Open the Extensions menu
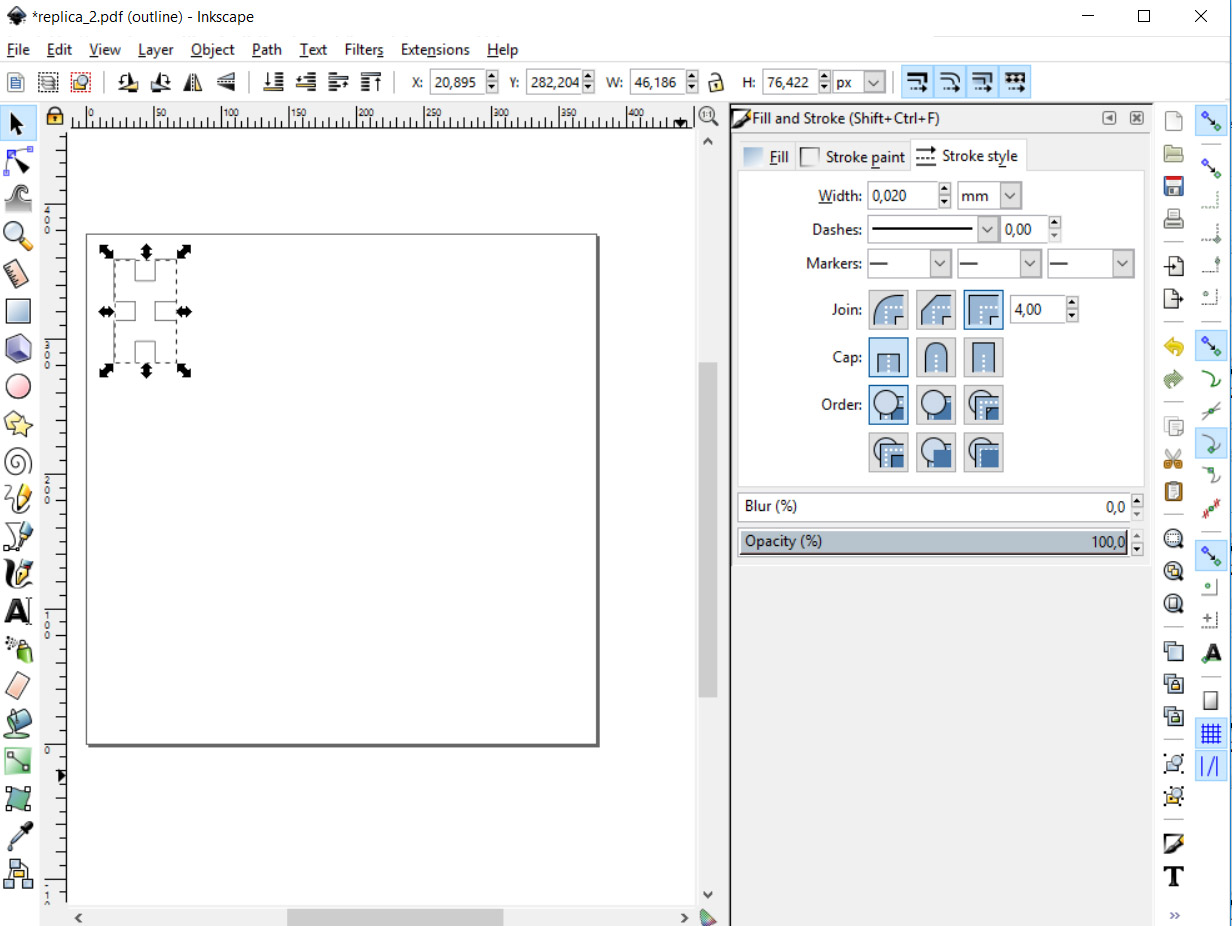The image size is (1232, 926). click(x=435, y=49)
